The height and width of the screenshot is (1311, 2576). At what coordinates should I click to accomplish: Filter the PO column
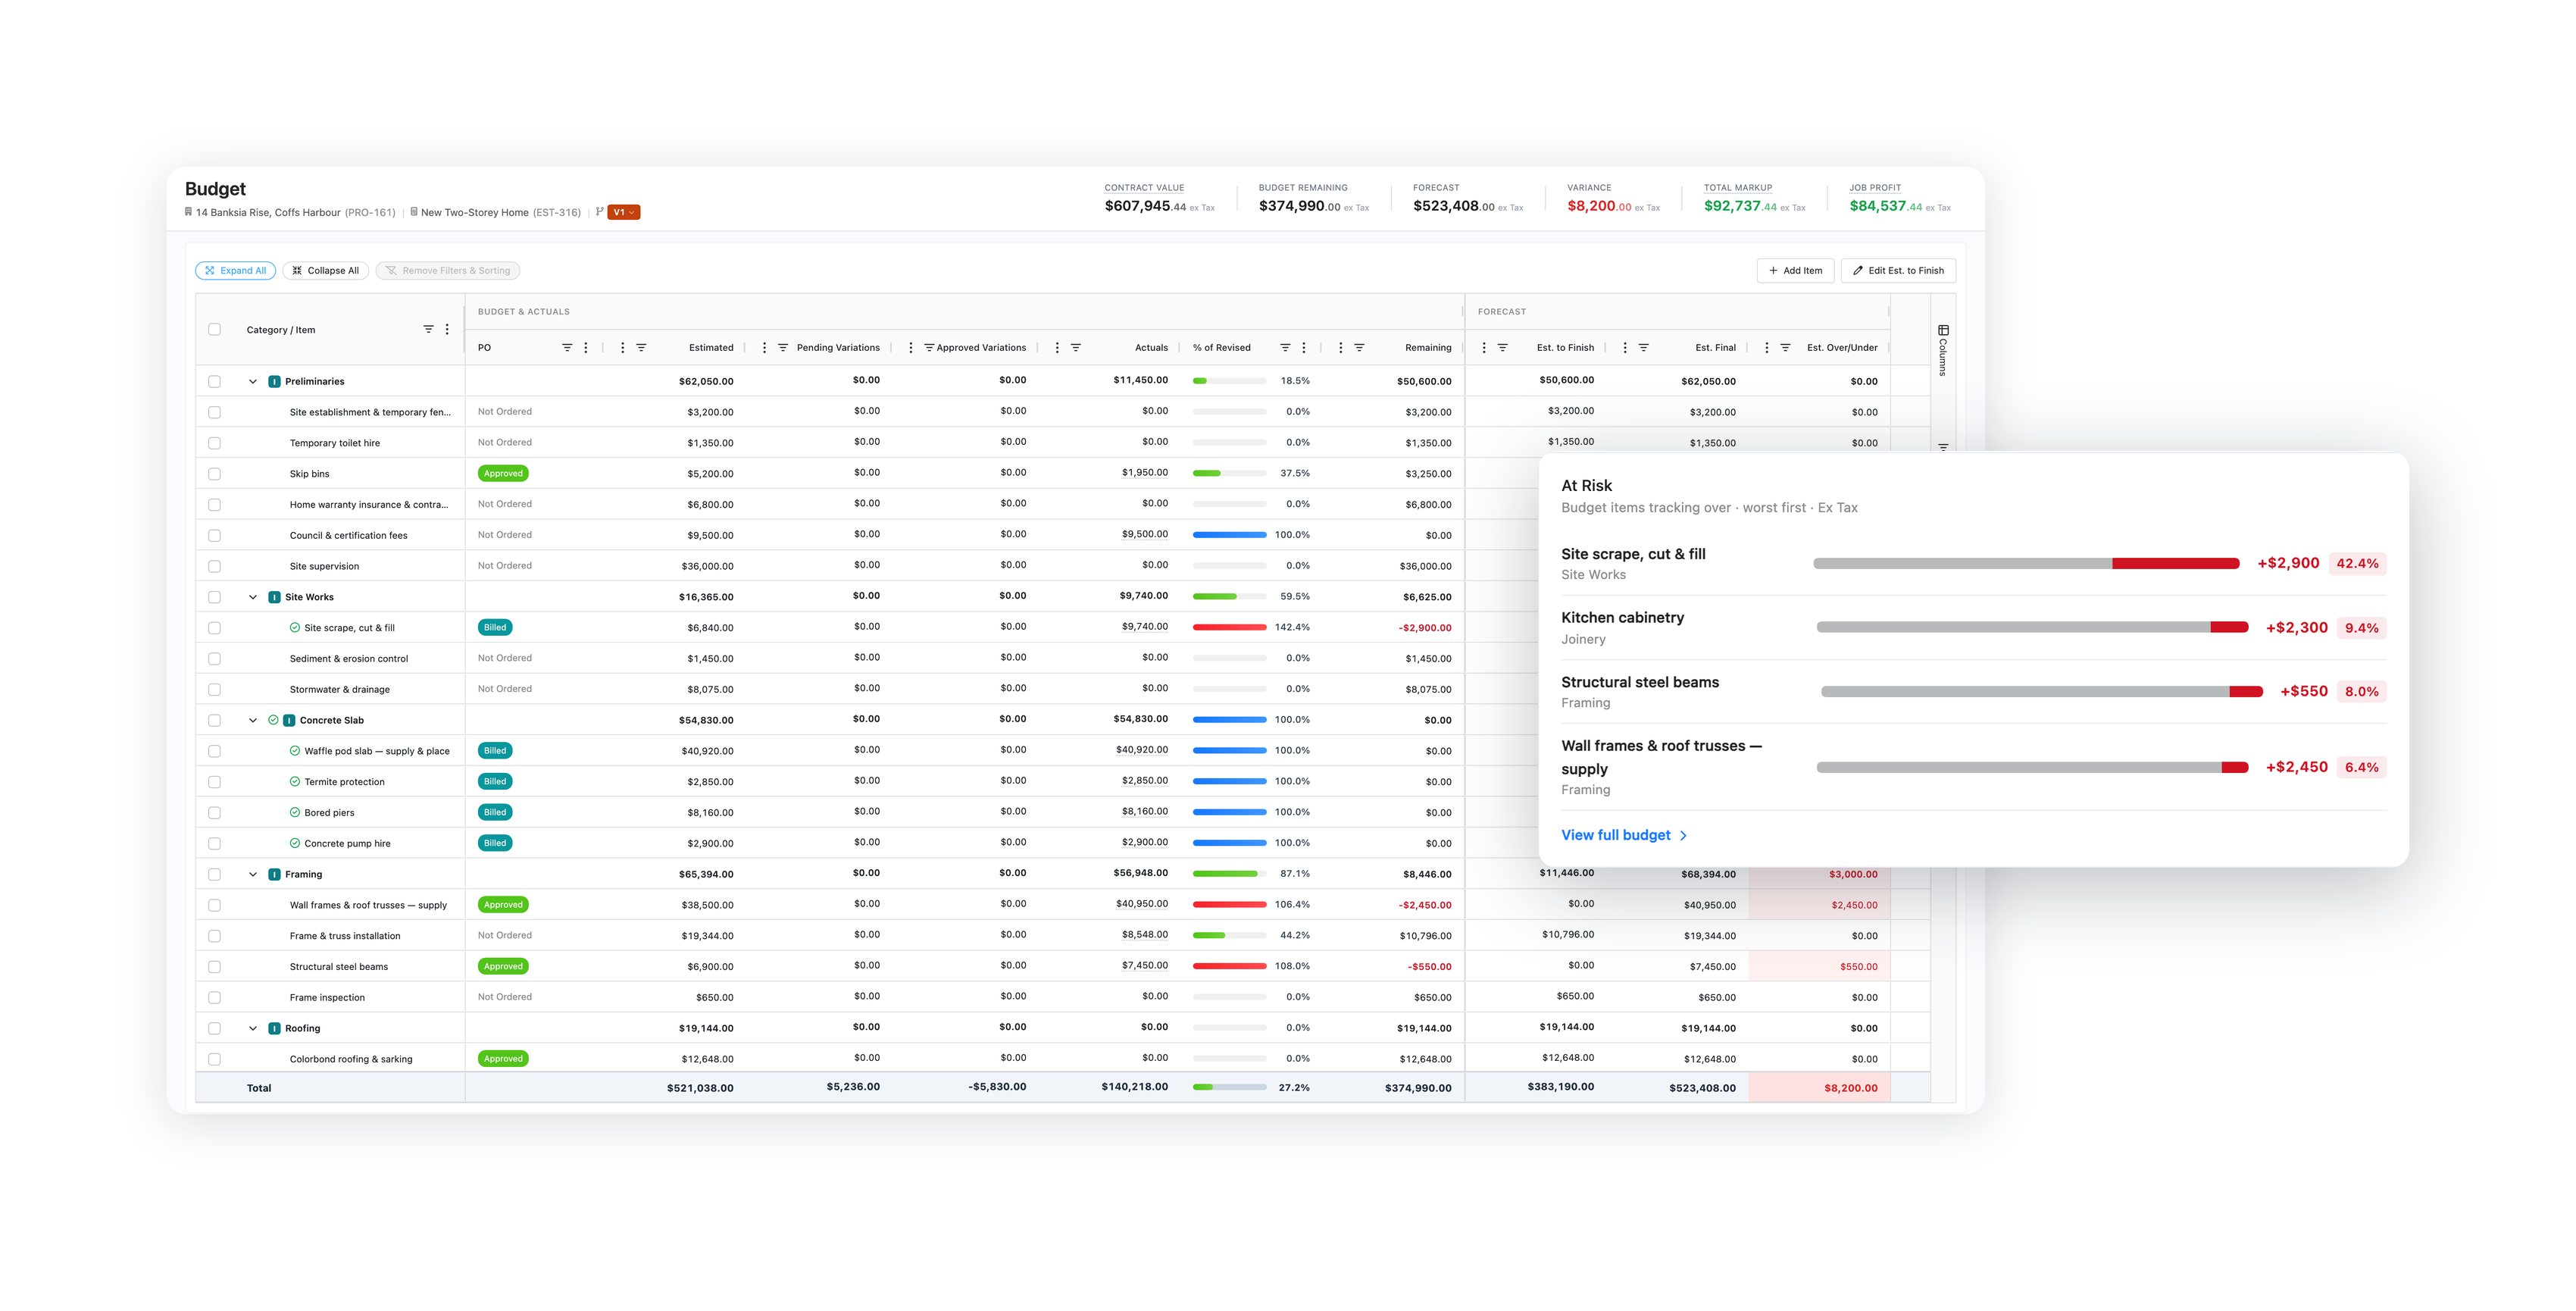point(567,347)
